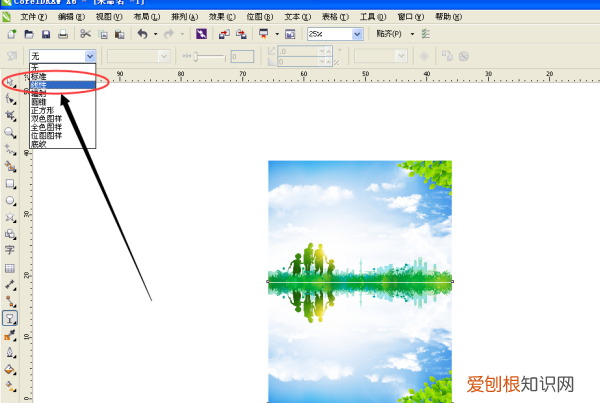This screenshot has height=403, width=600.
Task: Select the Table tool in toolbox
Action: (10, 268)
